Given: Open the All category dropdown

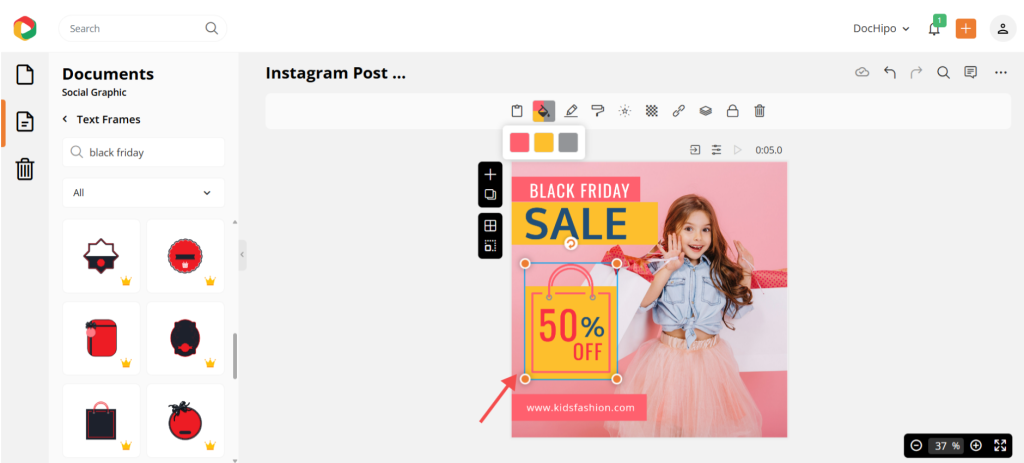Looking at the screenshot, I should (x=144, y=193).
